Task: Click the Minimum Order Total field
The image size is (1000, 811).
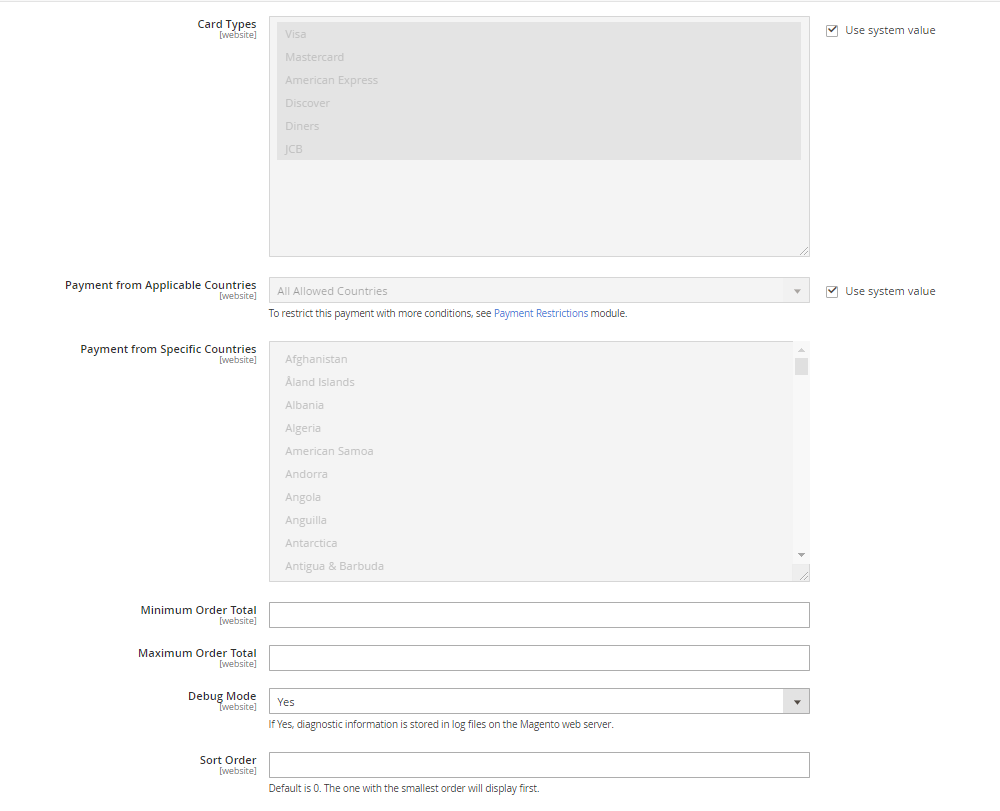Action: point(539,615)
